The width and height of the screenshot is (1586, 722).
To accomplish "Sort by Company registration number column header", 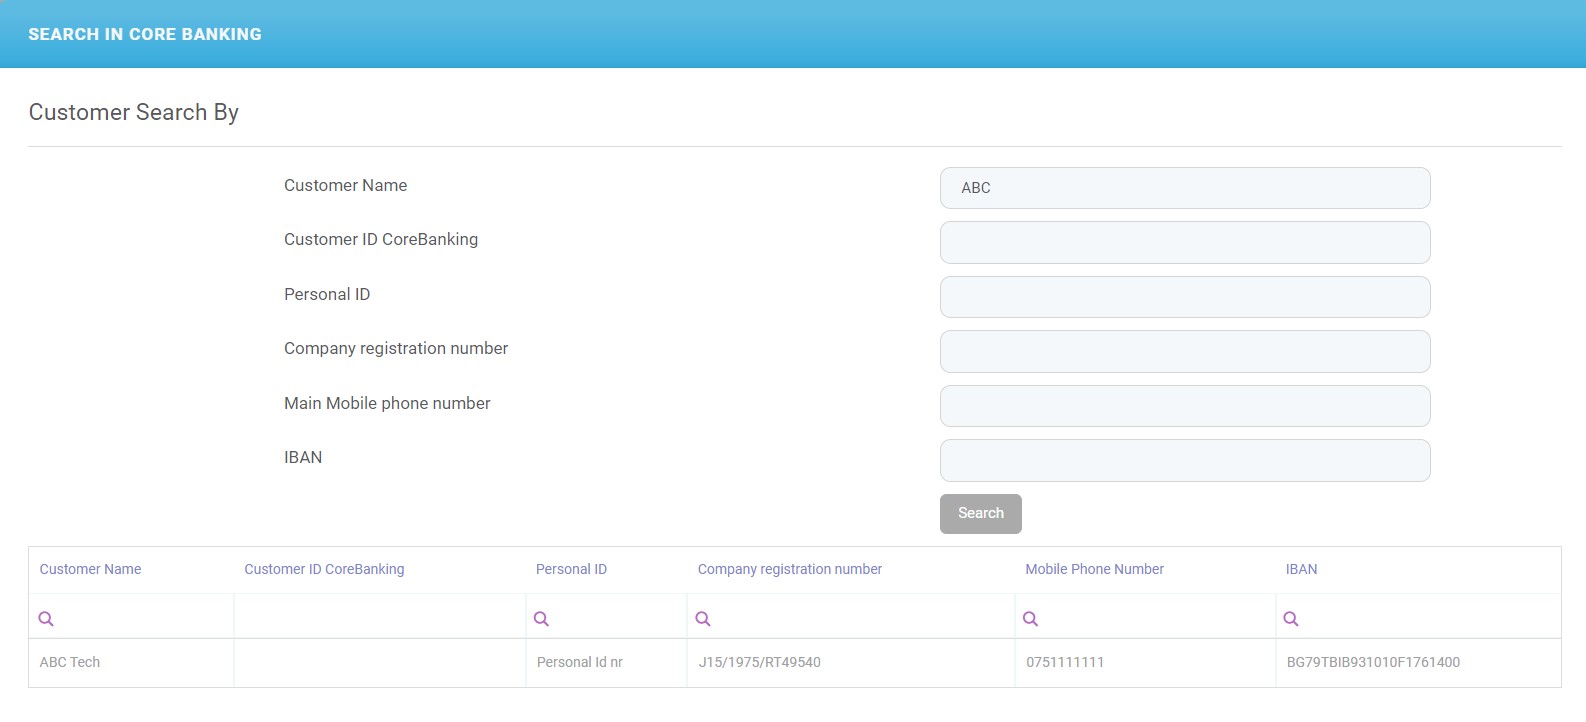I will 789,569.
